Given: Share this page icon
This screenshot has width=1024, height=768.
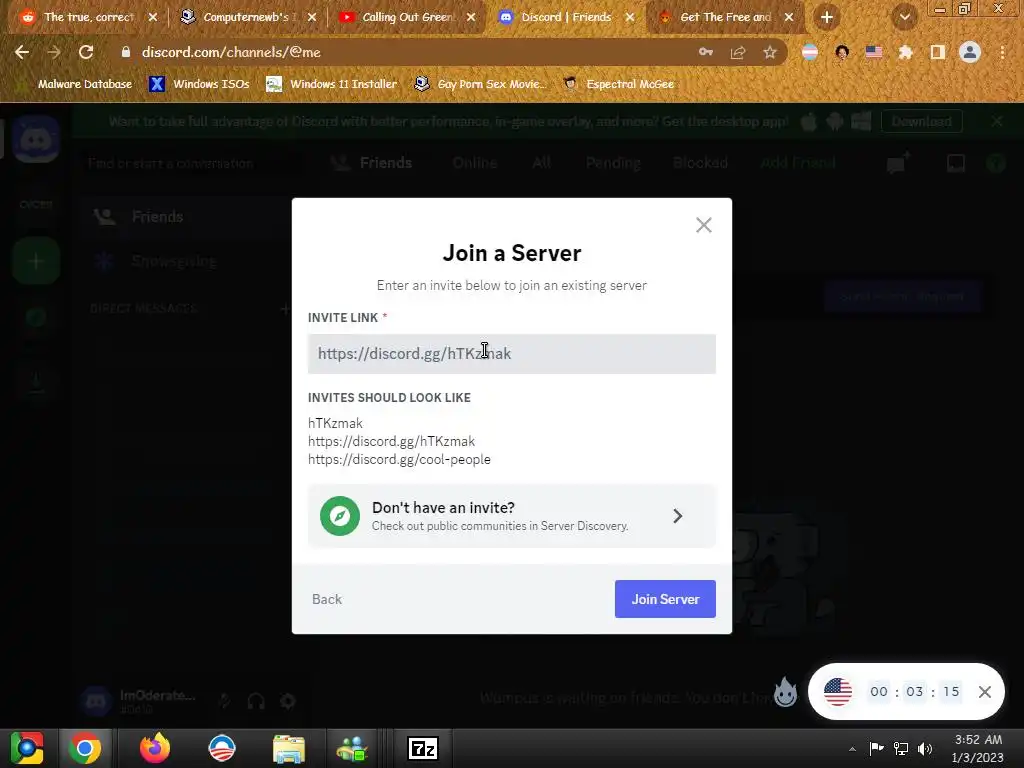Looking at the screenshot, I should [738, 52].
